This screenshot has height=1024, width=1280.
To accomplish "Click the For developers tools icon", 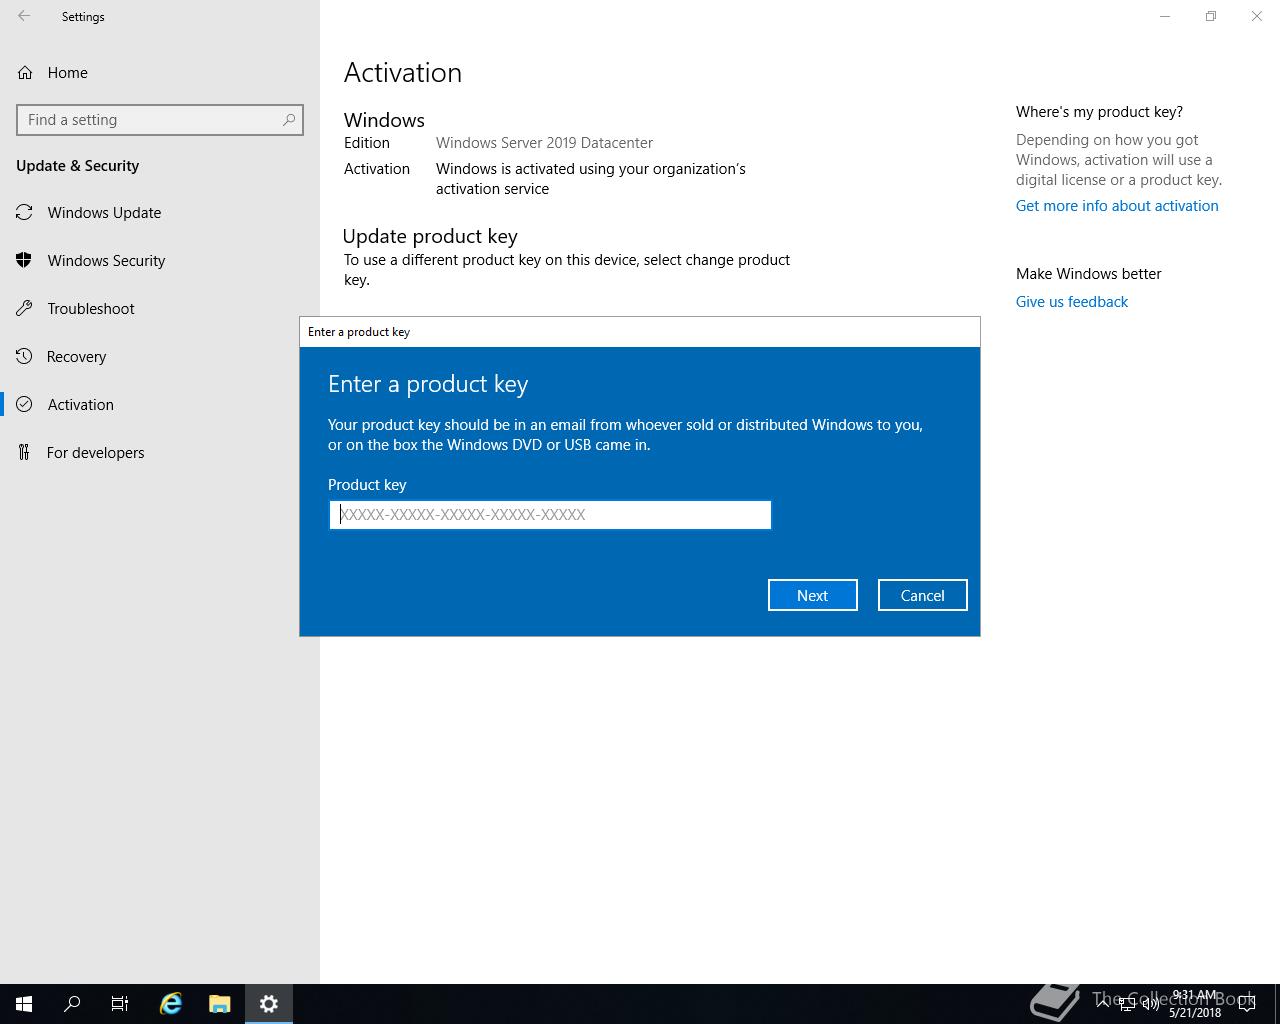I will (24, 452).
